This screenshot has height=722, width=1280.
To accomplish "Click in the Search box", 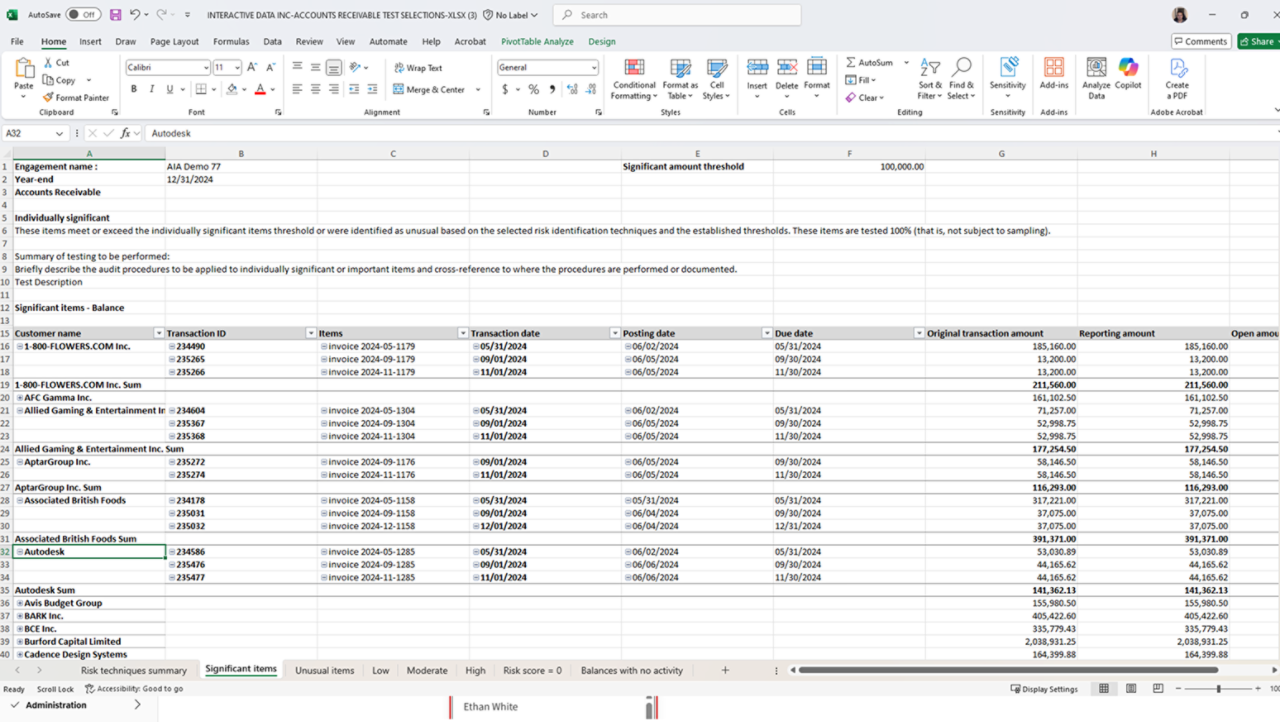I will point(680,15).
